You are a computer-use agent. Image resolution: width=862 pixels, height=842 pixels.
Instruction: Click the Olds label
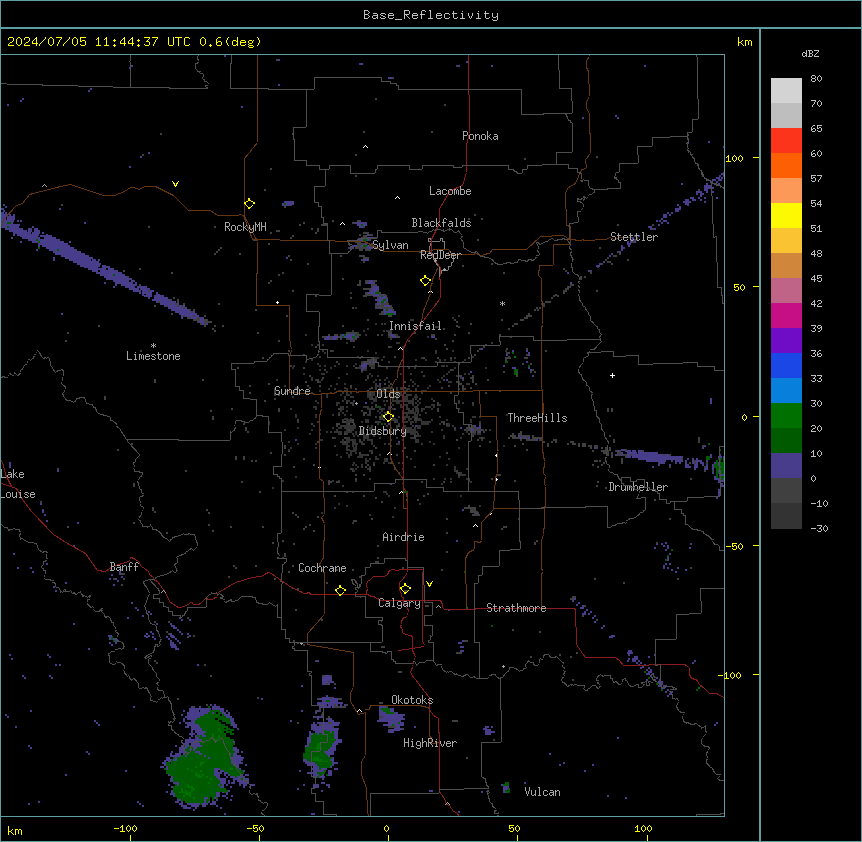pyautogui.click(x=388, y=394)
